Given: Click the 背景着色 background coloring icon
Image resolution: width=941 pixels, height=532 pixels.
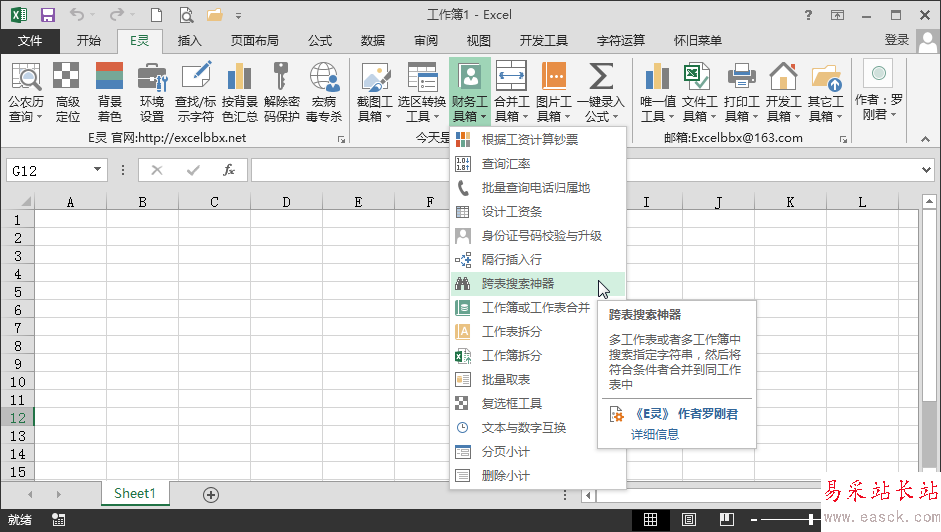Looking at the screenshot, I should pos(109,92).
